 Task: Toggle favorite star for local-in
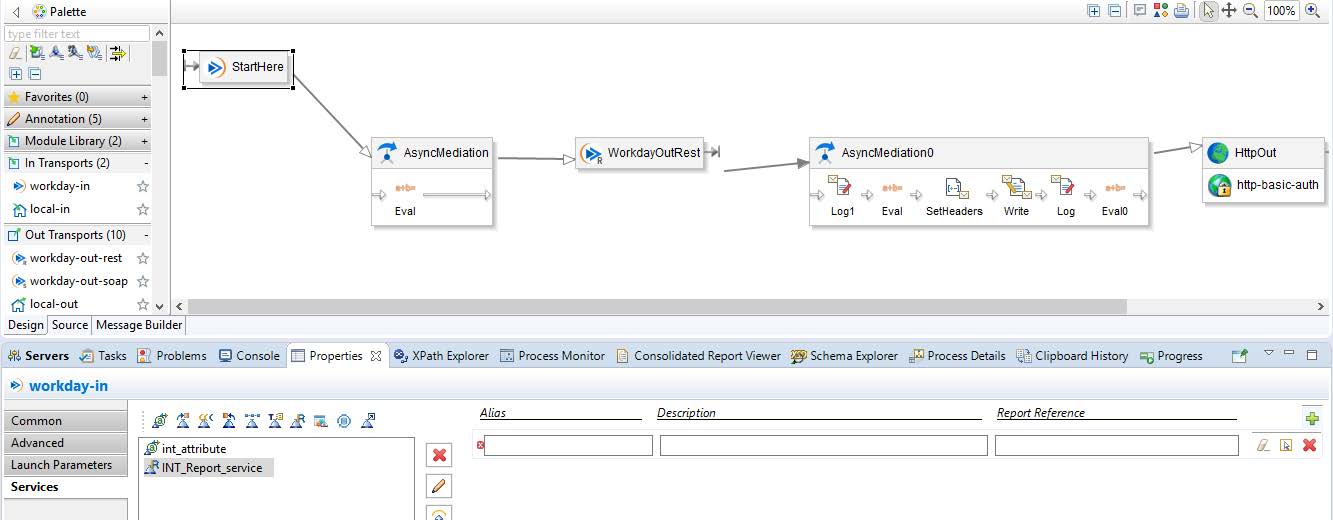click(x=143, y=209)
